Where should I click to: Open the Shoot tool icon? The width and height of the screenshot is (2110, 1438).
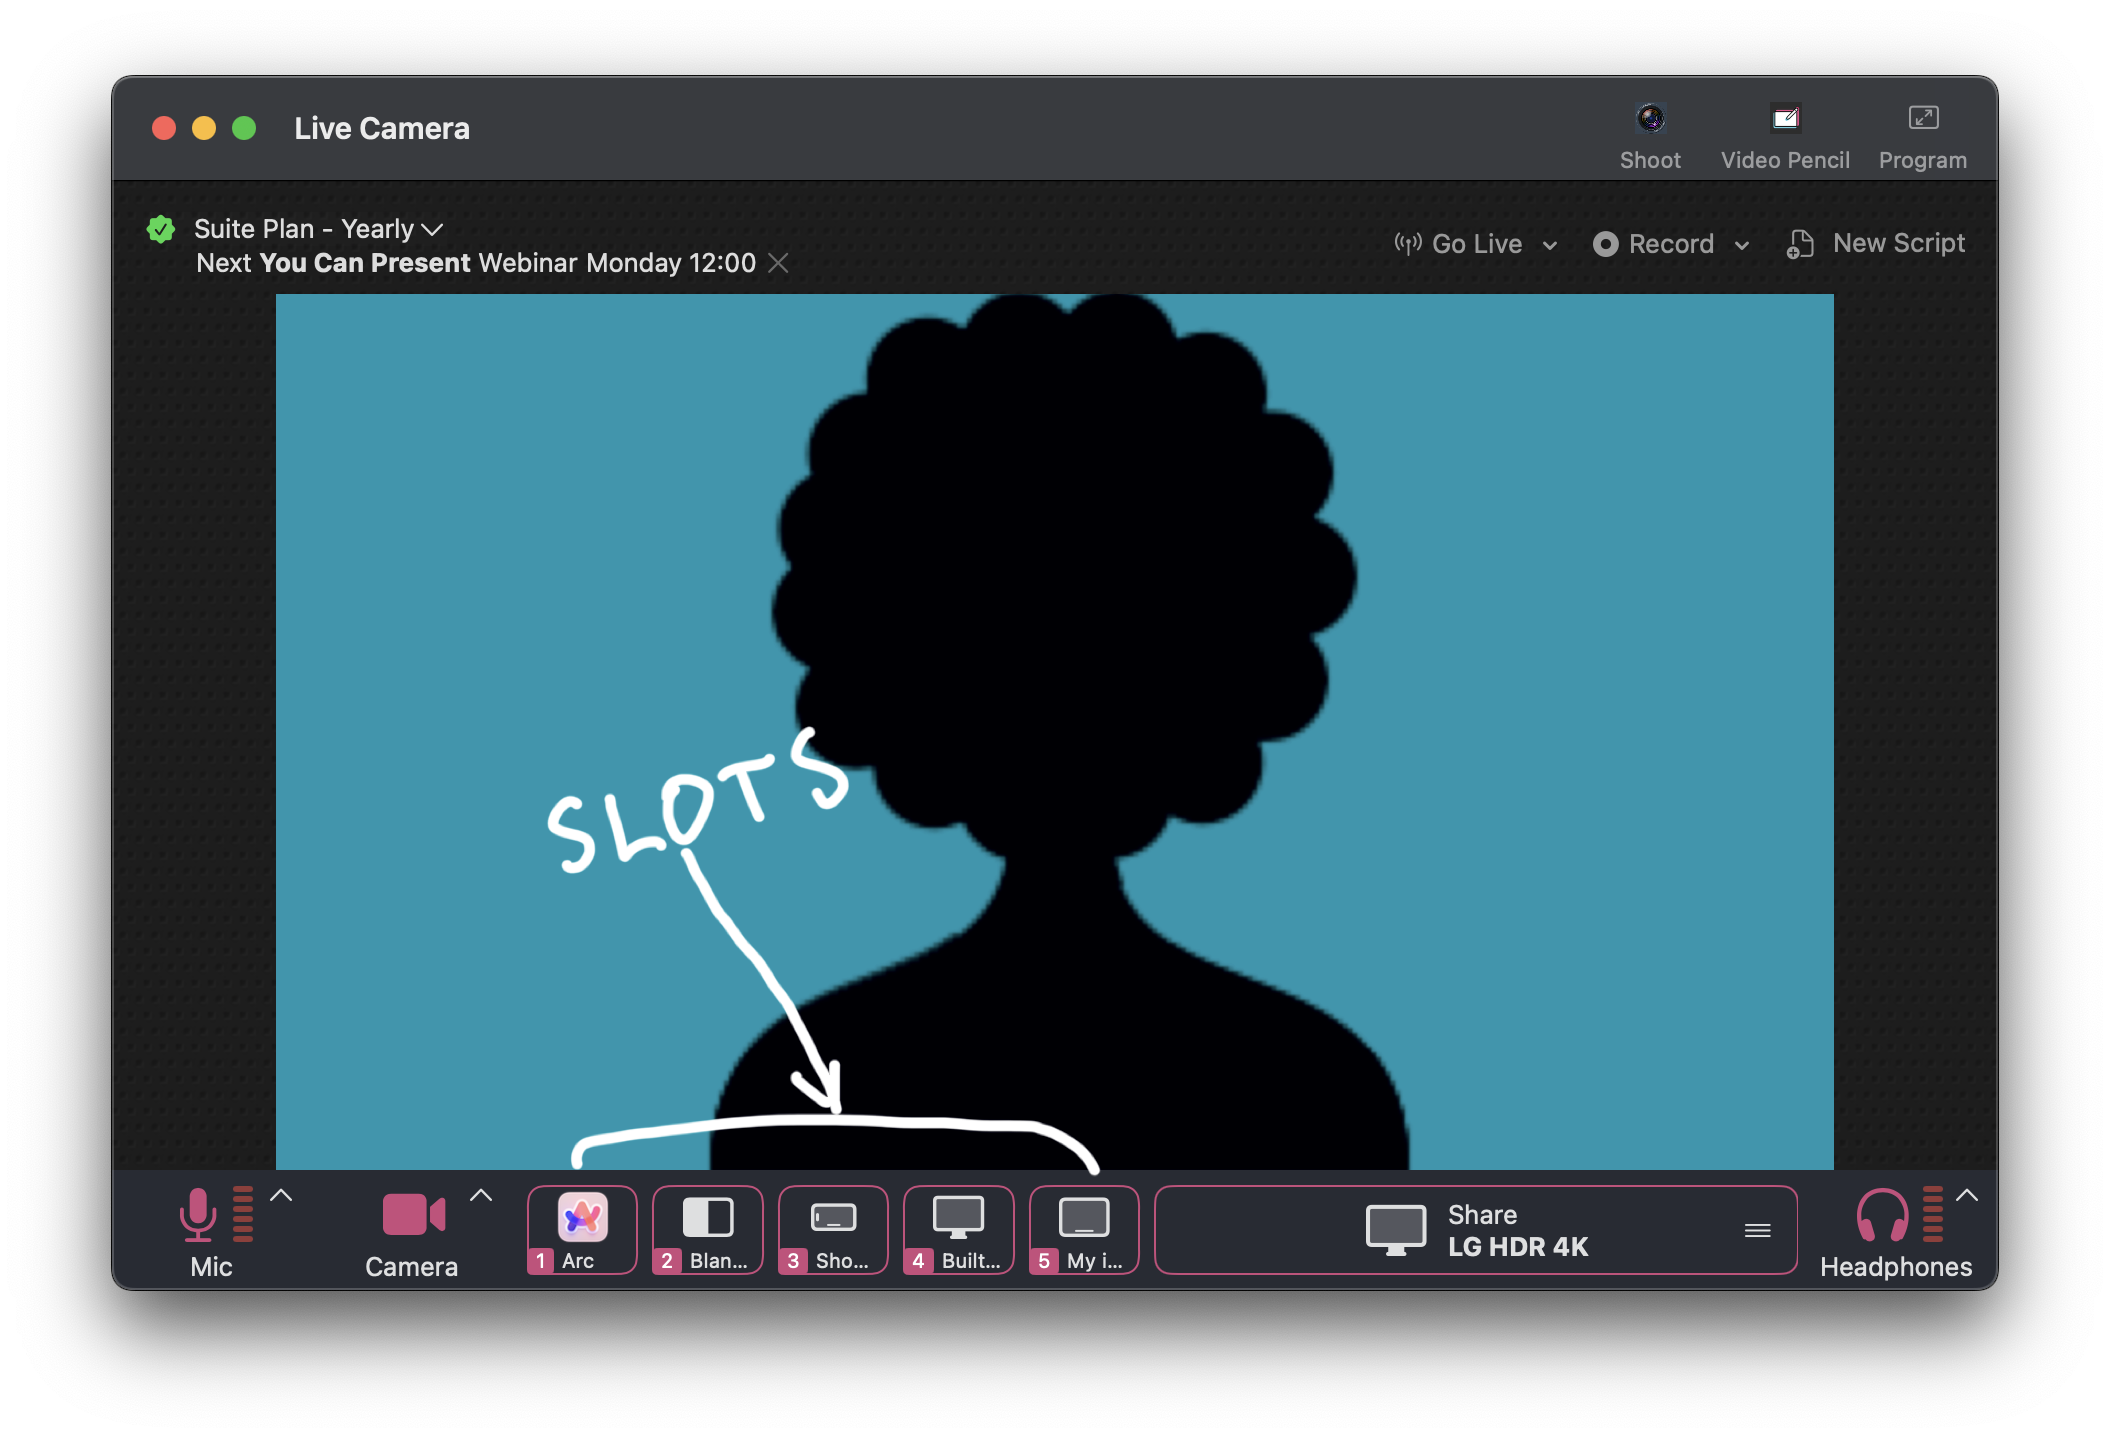click(x=1650, y=119)
